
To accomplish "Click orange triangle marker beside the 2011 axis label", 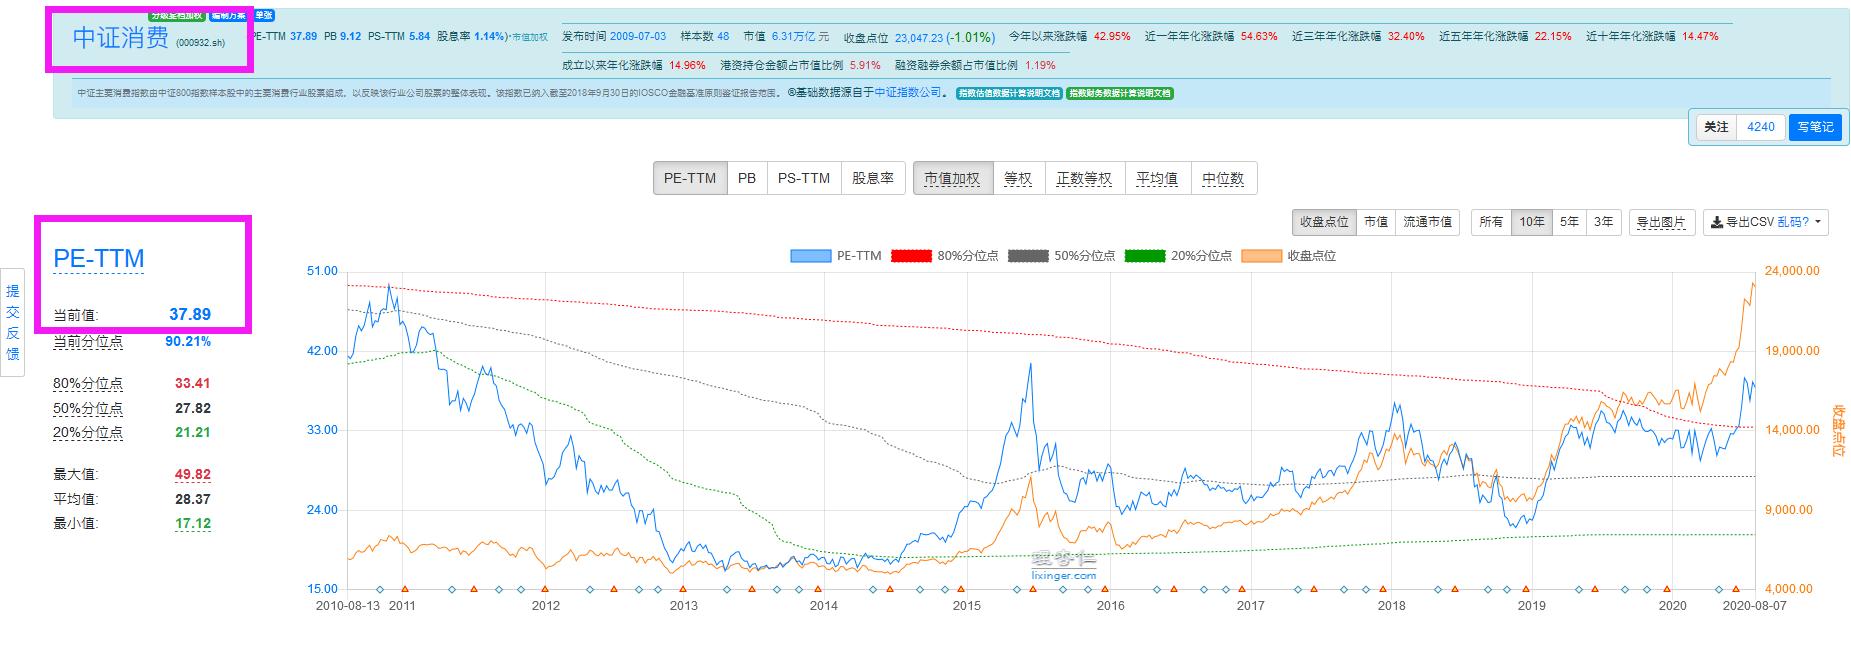I will tap(405, 589).
